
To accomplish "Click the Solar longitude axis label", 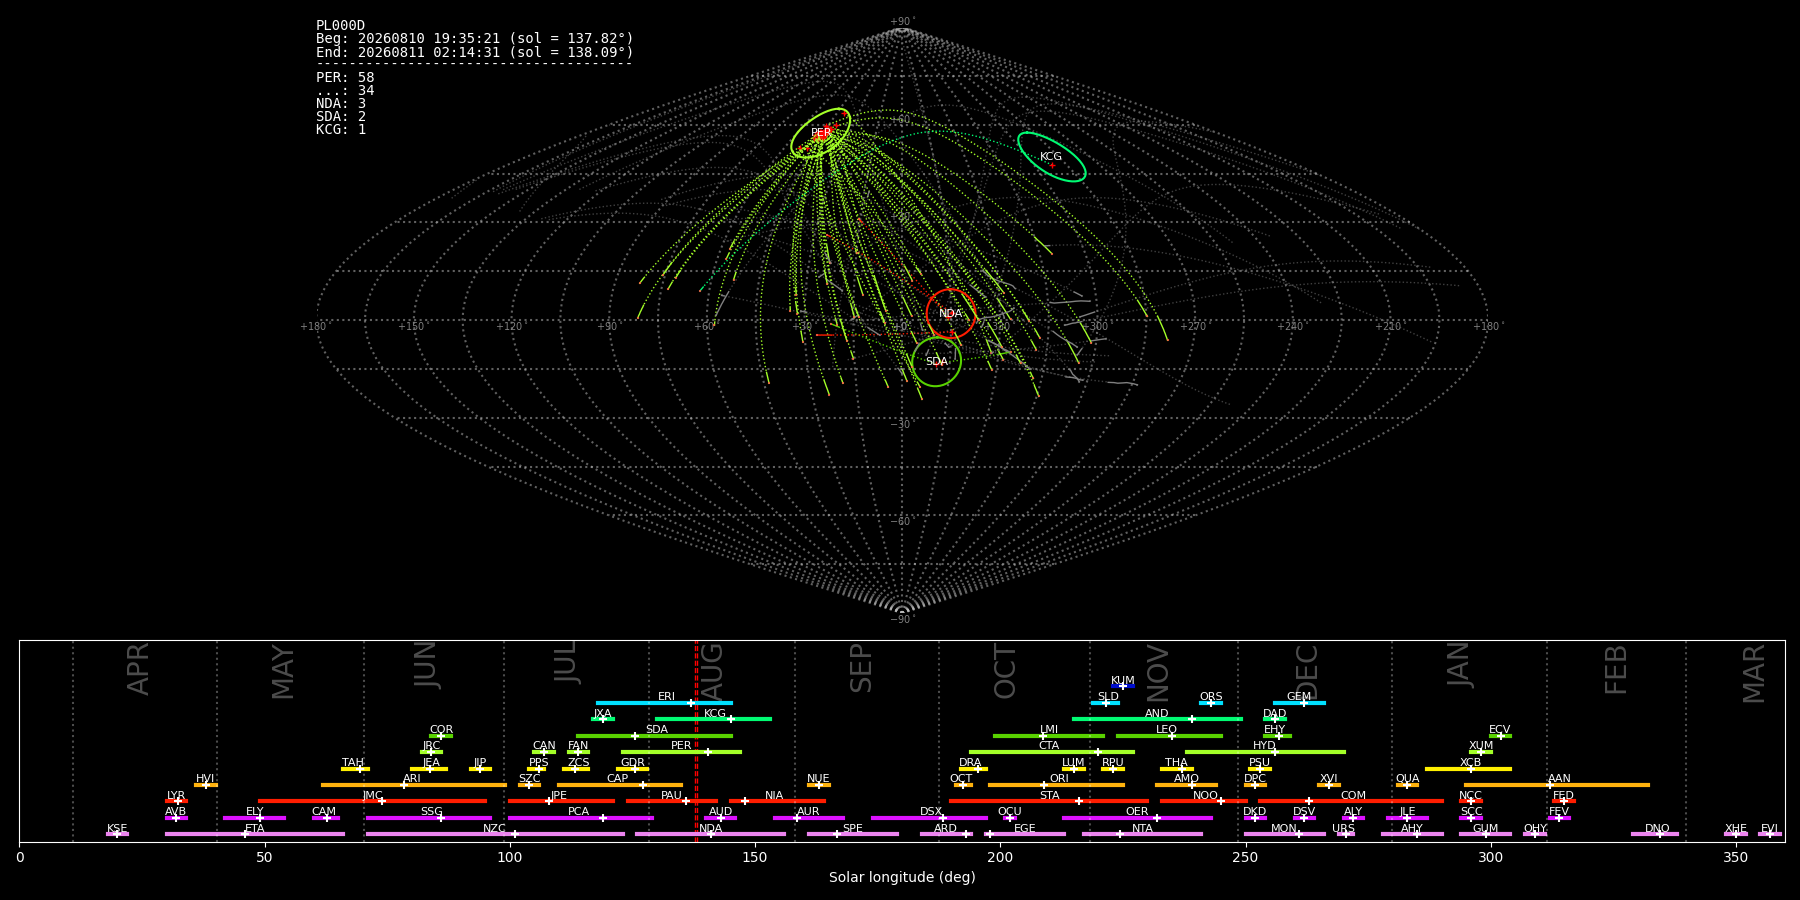I will click(x=902, y=878).
